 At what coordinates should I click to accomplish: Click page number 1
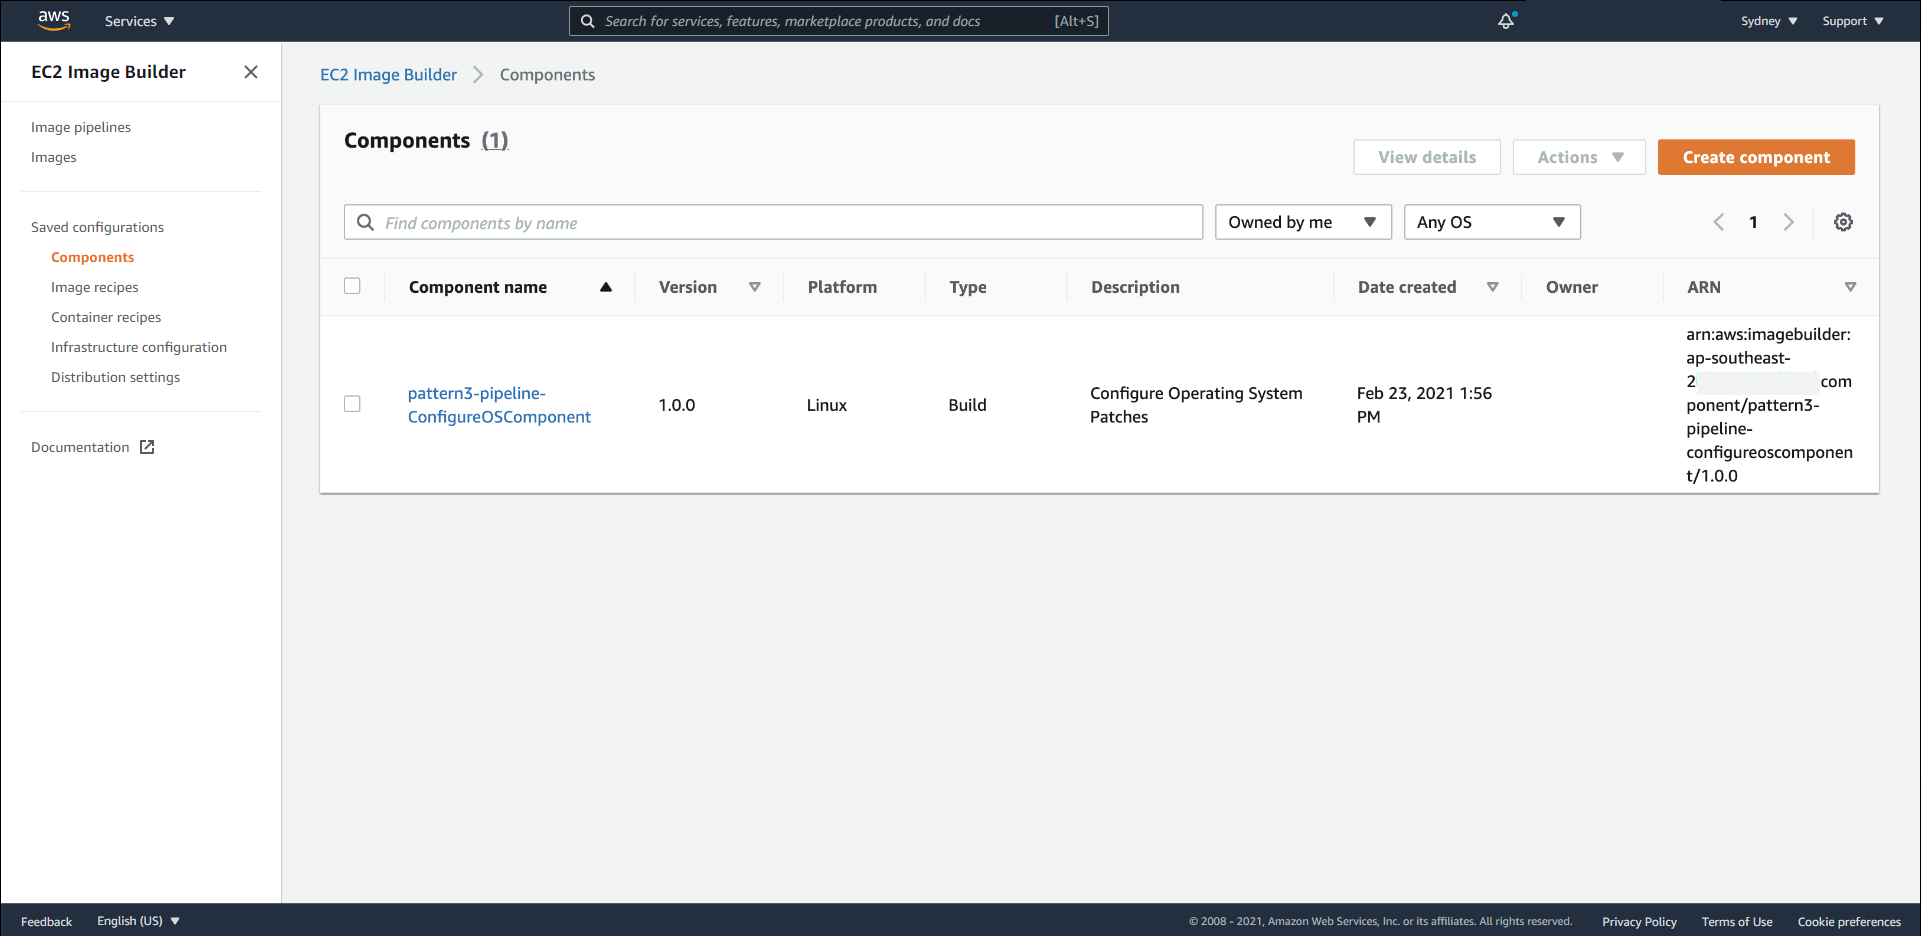pyautogui.click(x=1753, y=222)
